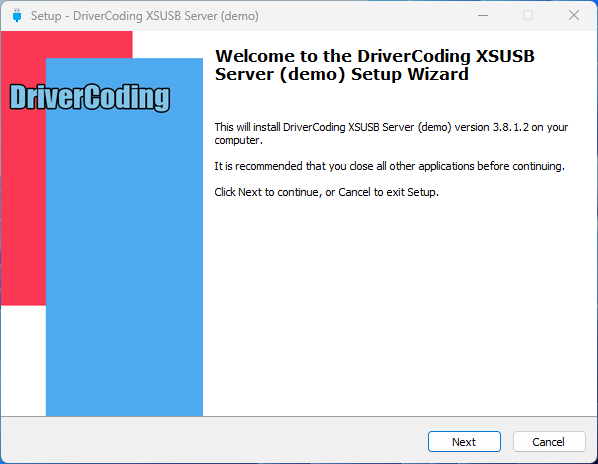Close the Setup wizard window
598x464 pixels.
coord(574,16)
